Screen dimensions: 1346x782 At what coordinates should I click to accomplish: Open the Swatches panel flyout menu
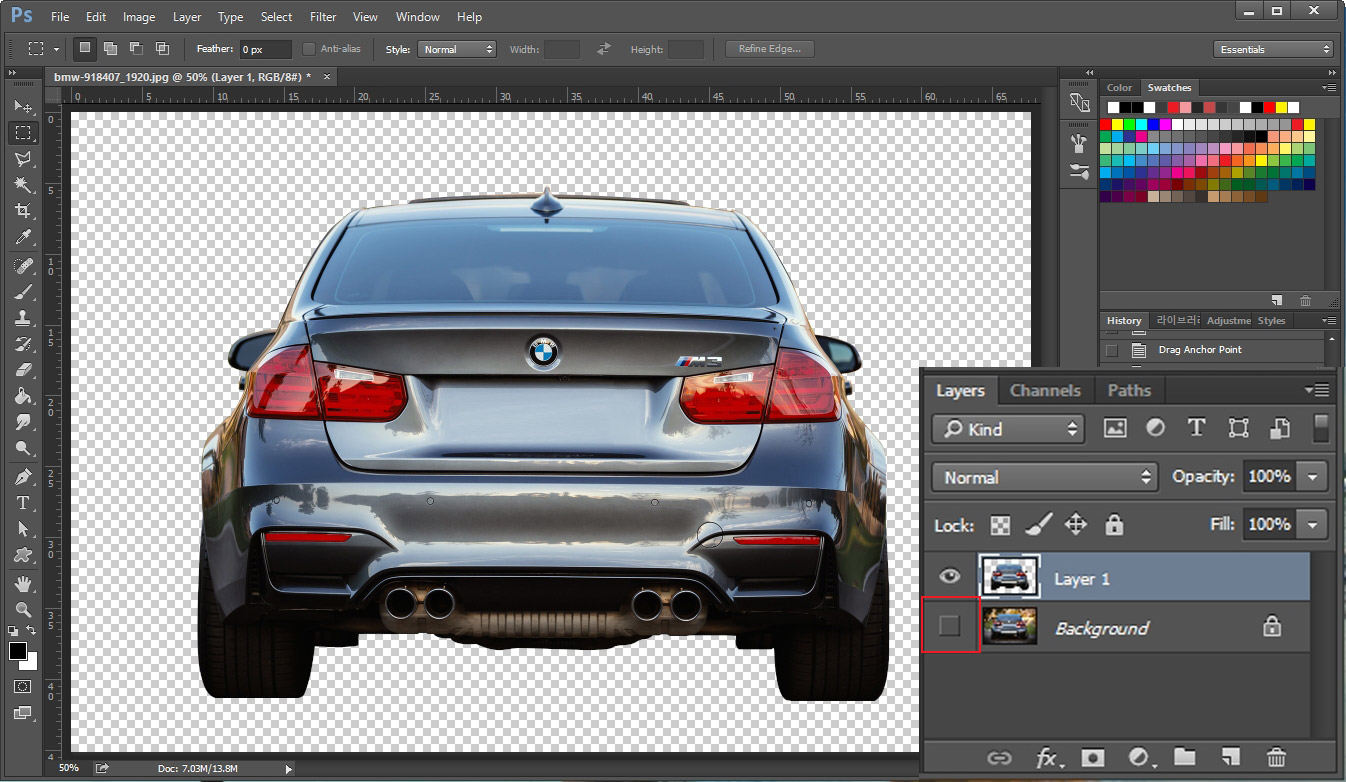[x=1329, y=87]
